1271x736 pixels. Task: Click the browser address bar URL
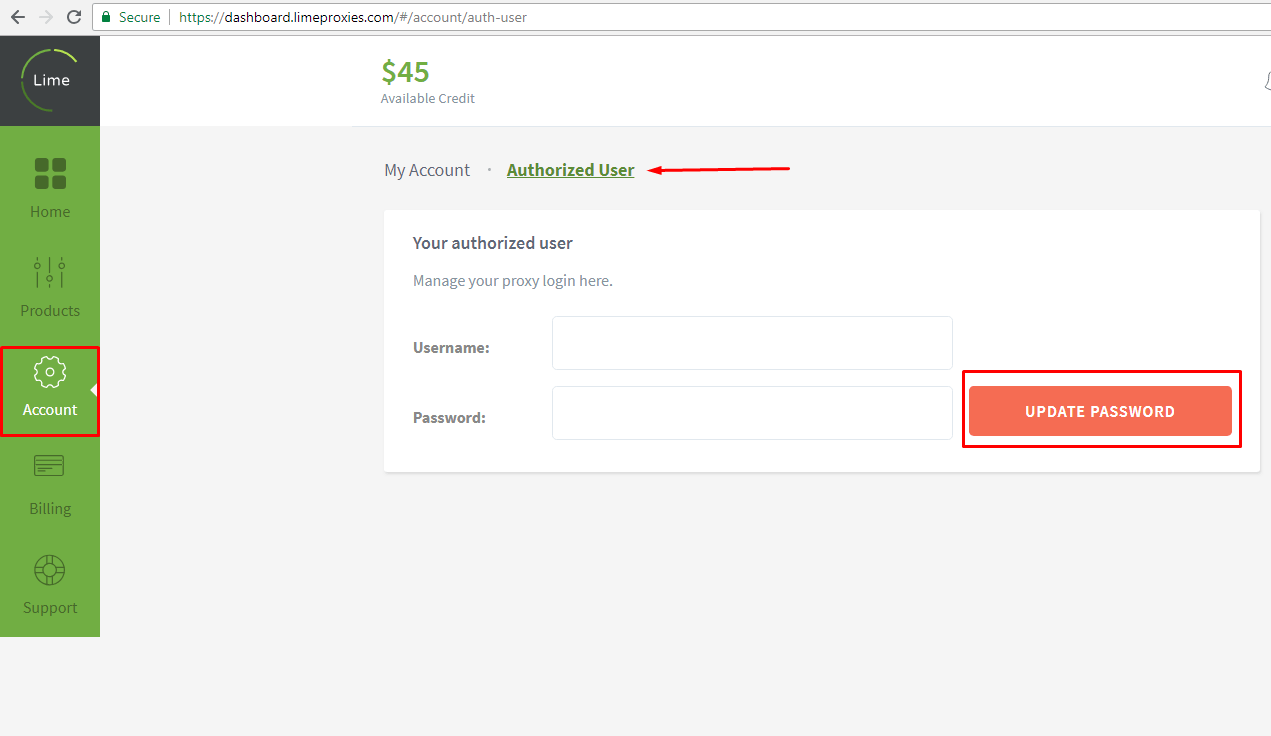353,17
